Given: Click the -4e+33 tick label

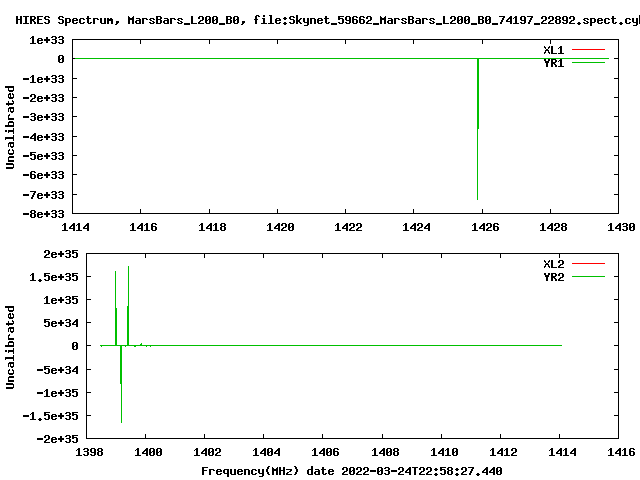Looking at the screenshot, I should [x=43, y=137].
